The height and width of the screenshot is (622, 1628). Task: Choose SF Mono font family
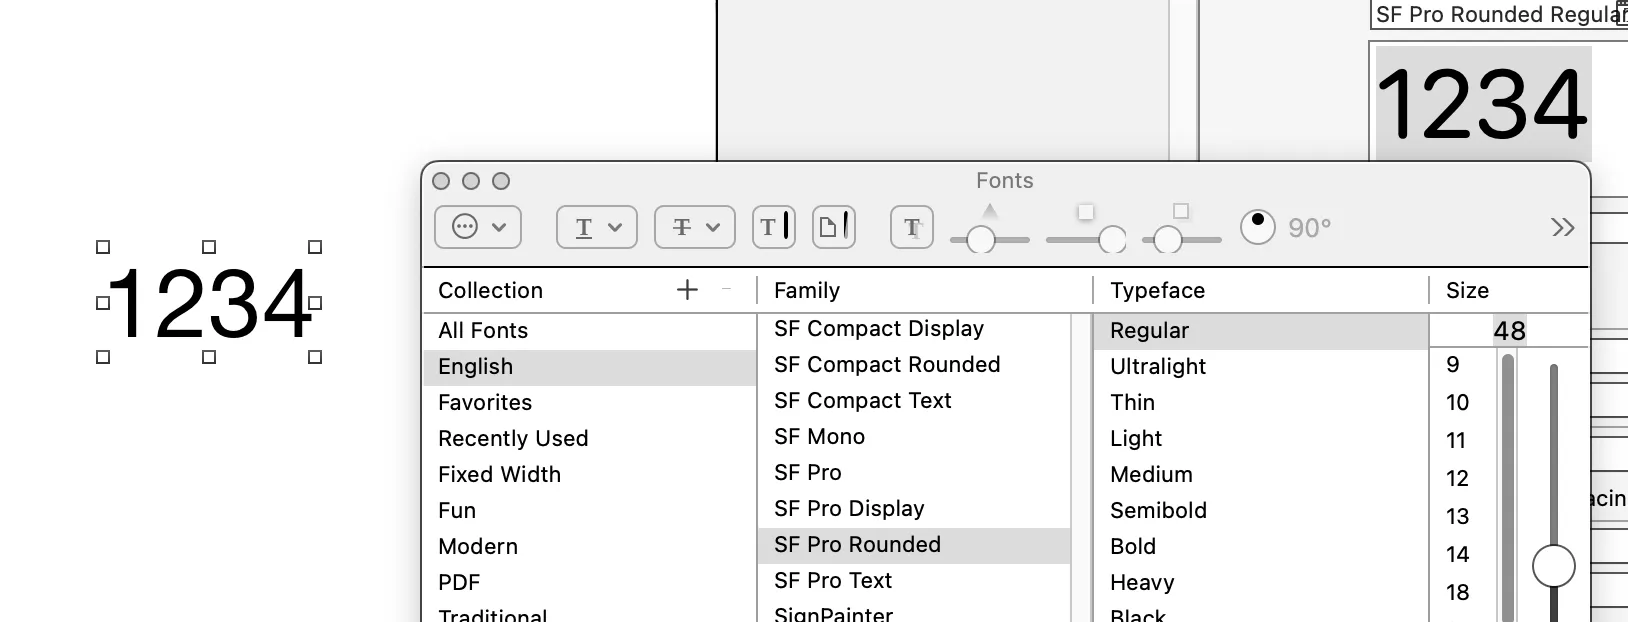pyautogui.click(x=915, y=436)
